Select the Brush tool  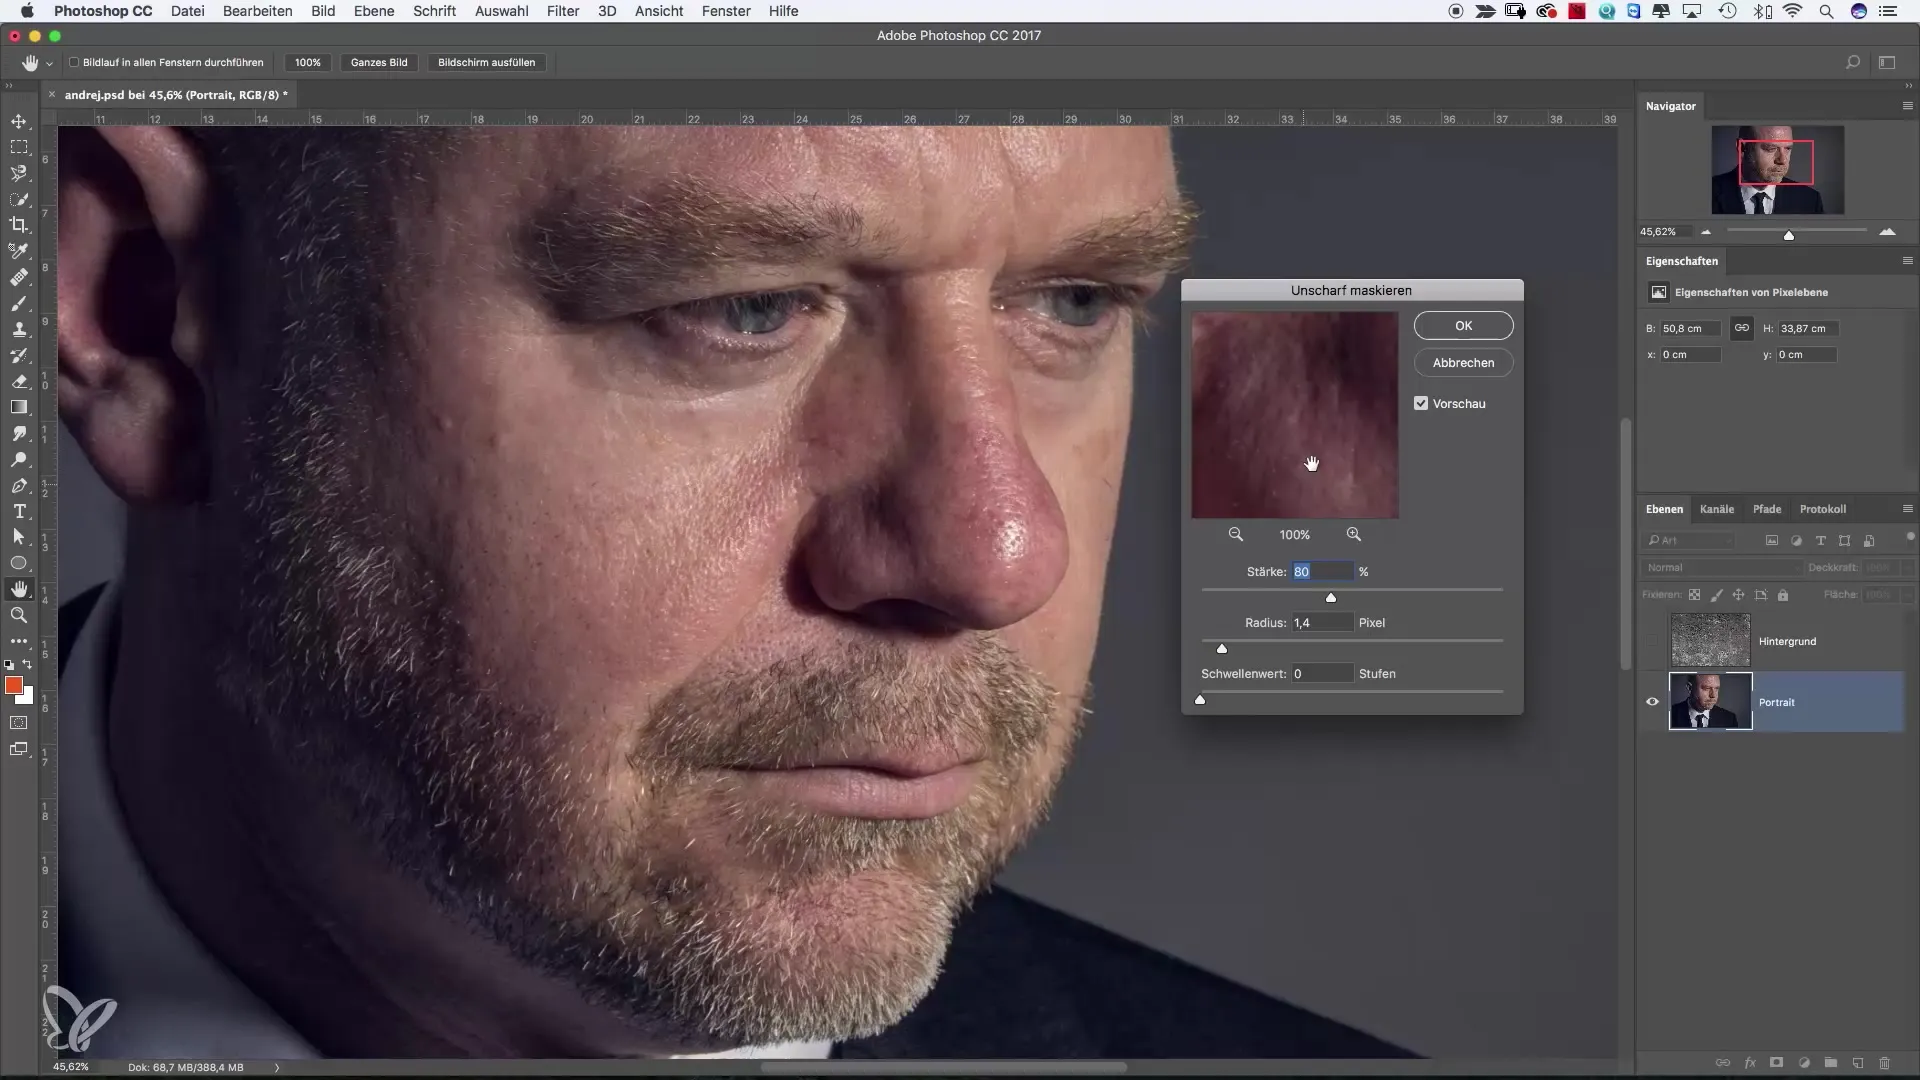[19, 303]
